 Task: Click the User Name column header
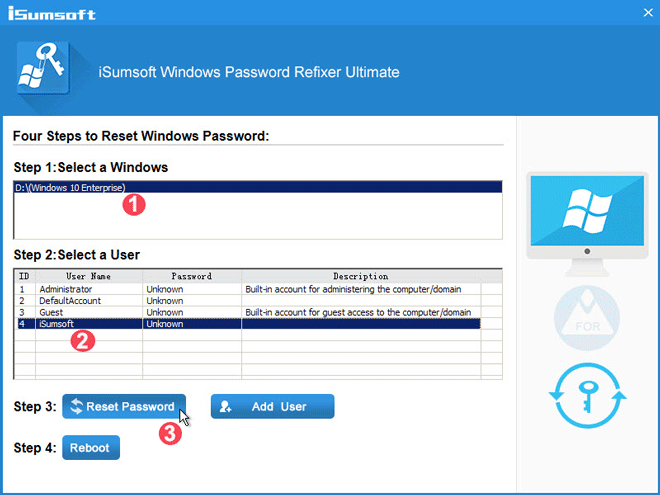(x=88, y=276)
